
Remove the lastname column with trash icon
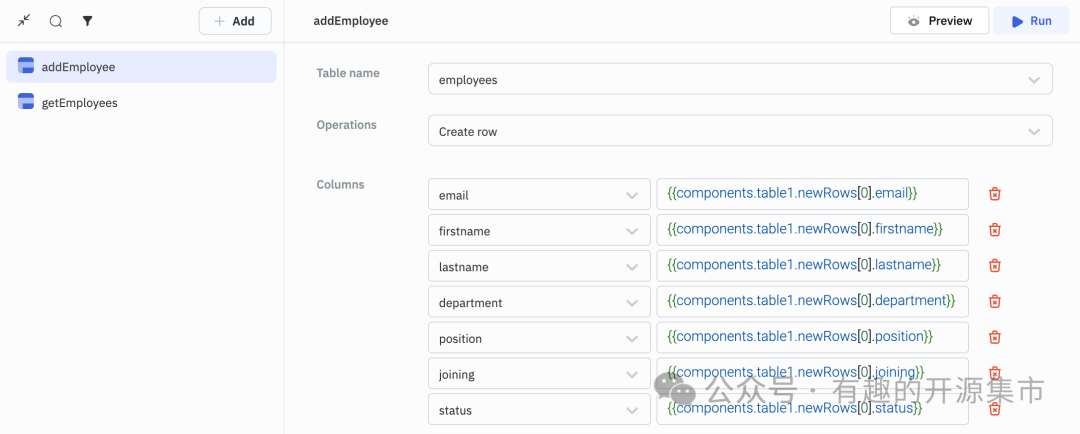coord(995,266)
